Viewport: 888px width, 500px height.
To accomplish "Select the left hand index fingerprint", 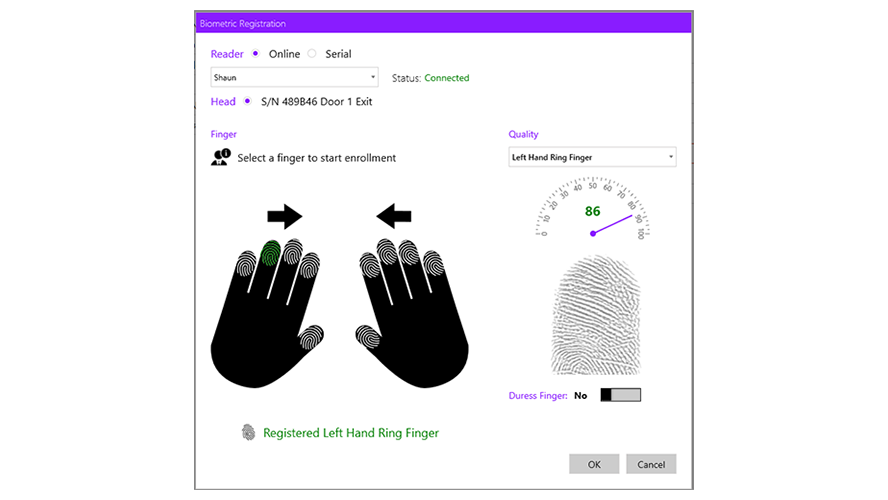I will point(310,266).
